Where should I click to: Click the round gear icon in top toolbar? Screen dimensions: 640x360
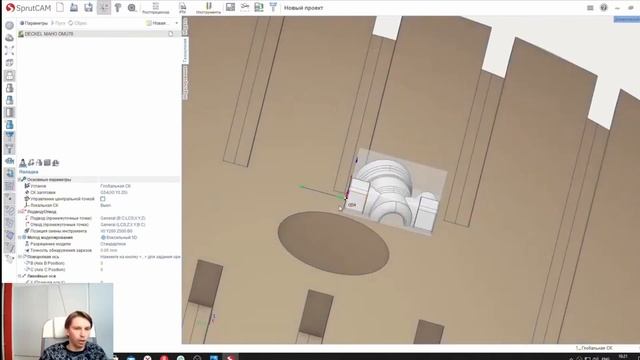click(x=132, y=7)
